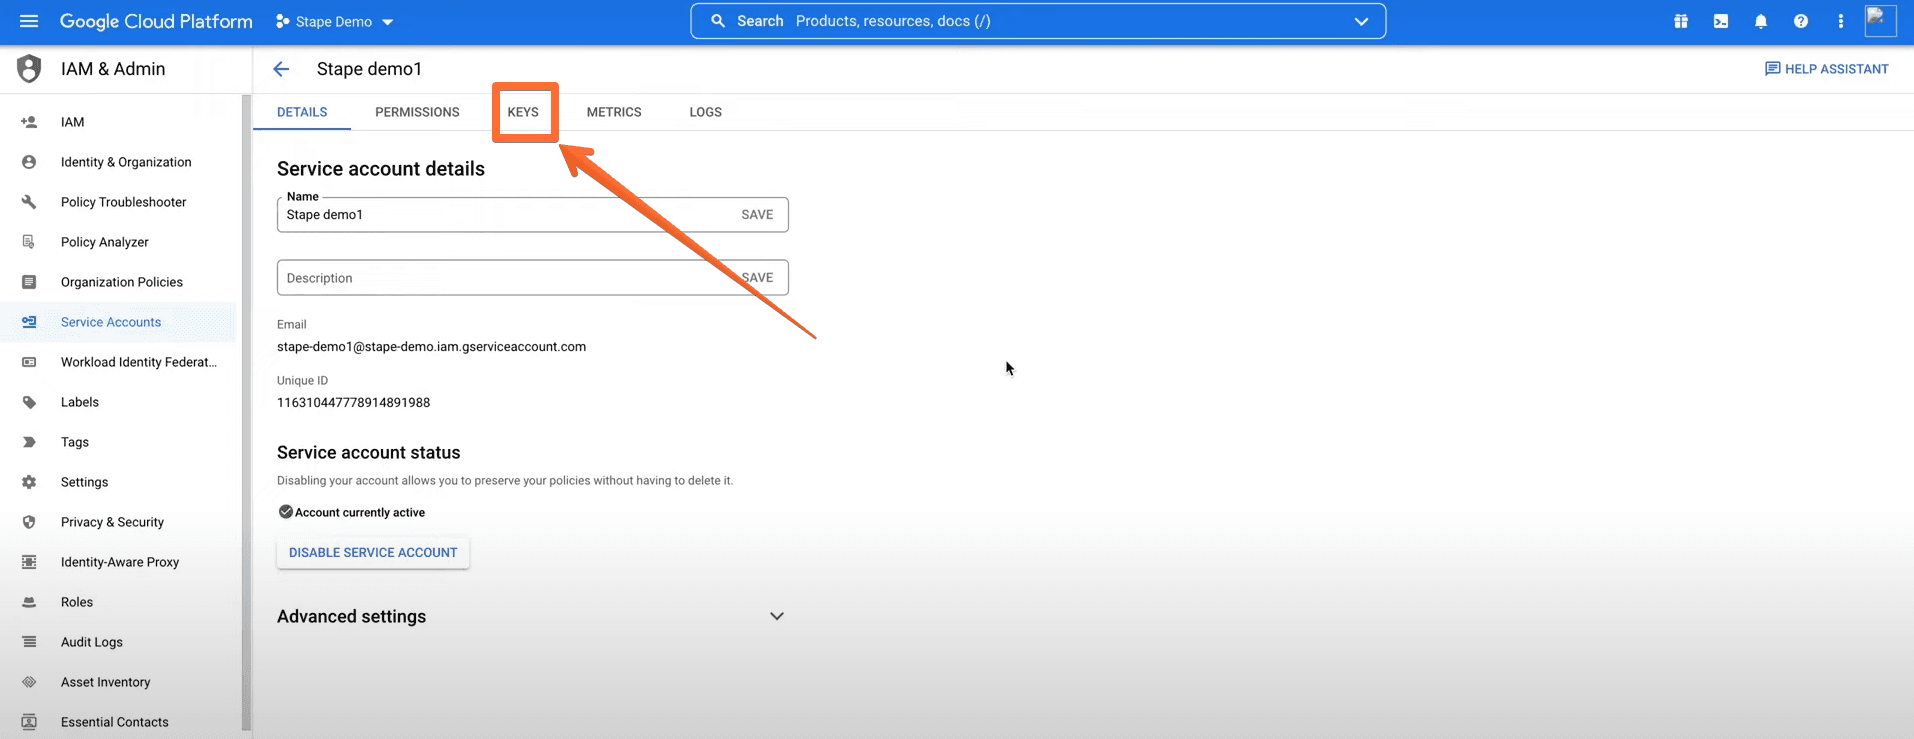
Task: Open Audit Logs in sidebar
Action: click(92, 642)
